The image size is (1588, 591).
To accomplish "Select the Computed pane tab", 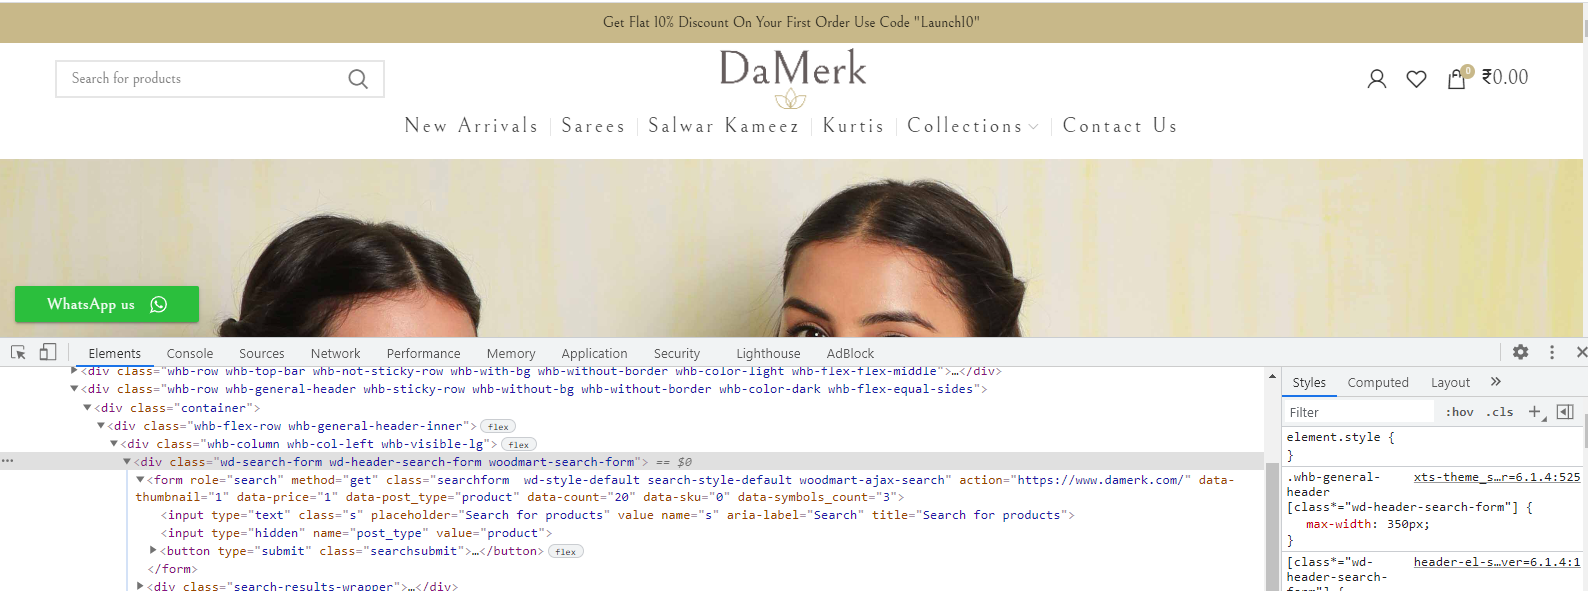I will pos(1378,382).
